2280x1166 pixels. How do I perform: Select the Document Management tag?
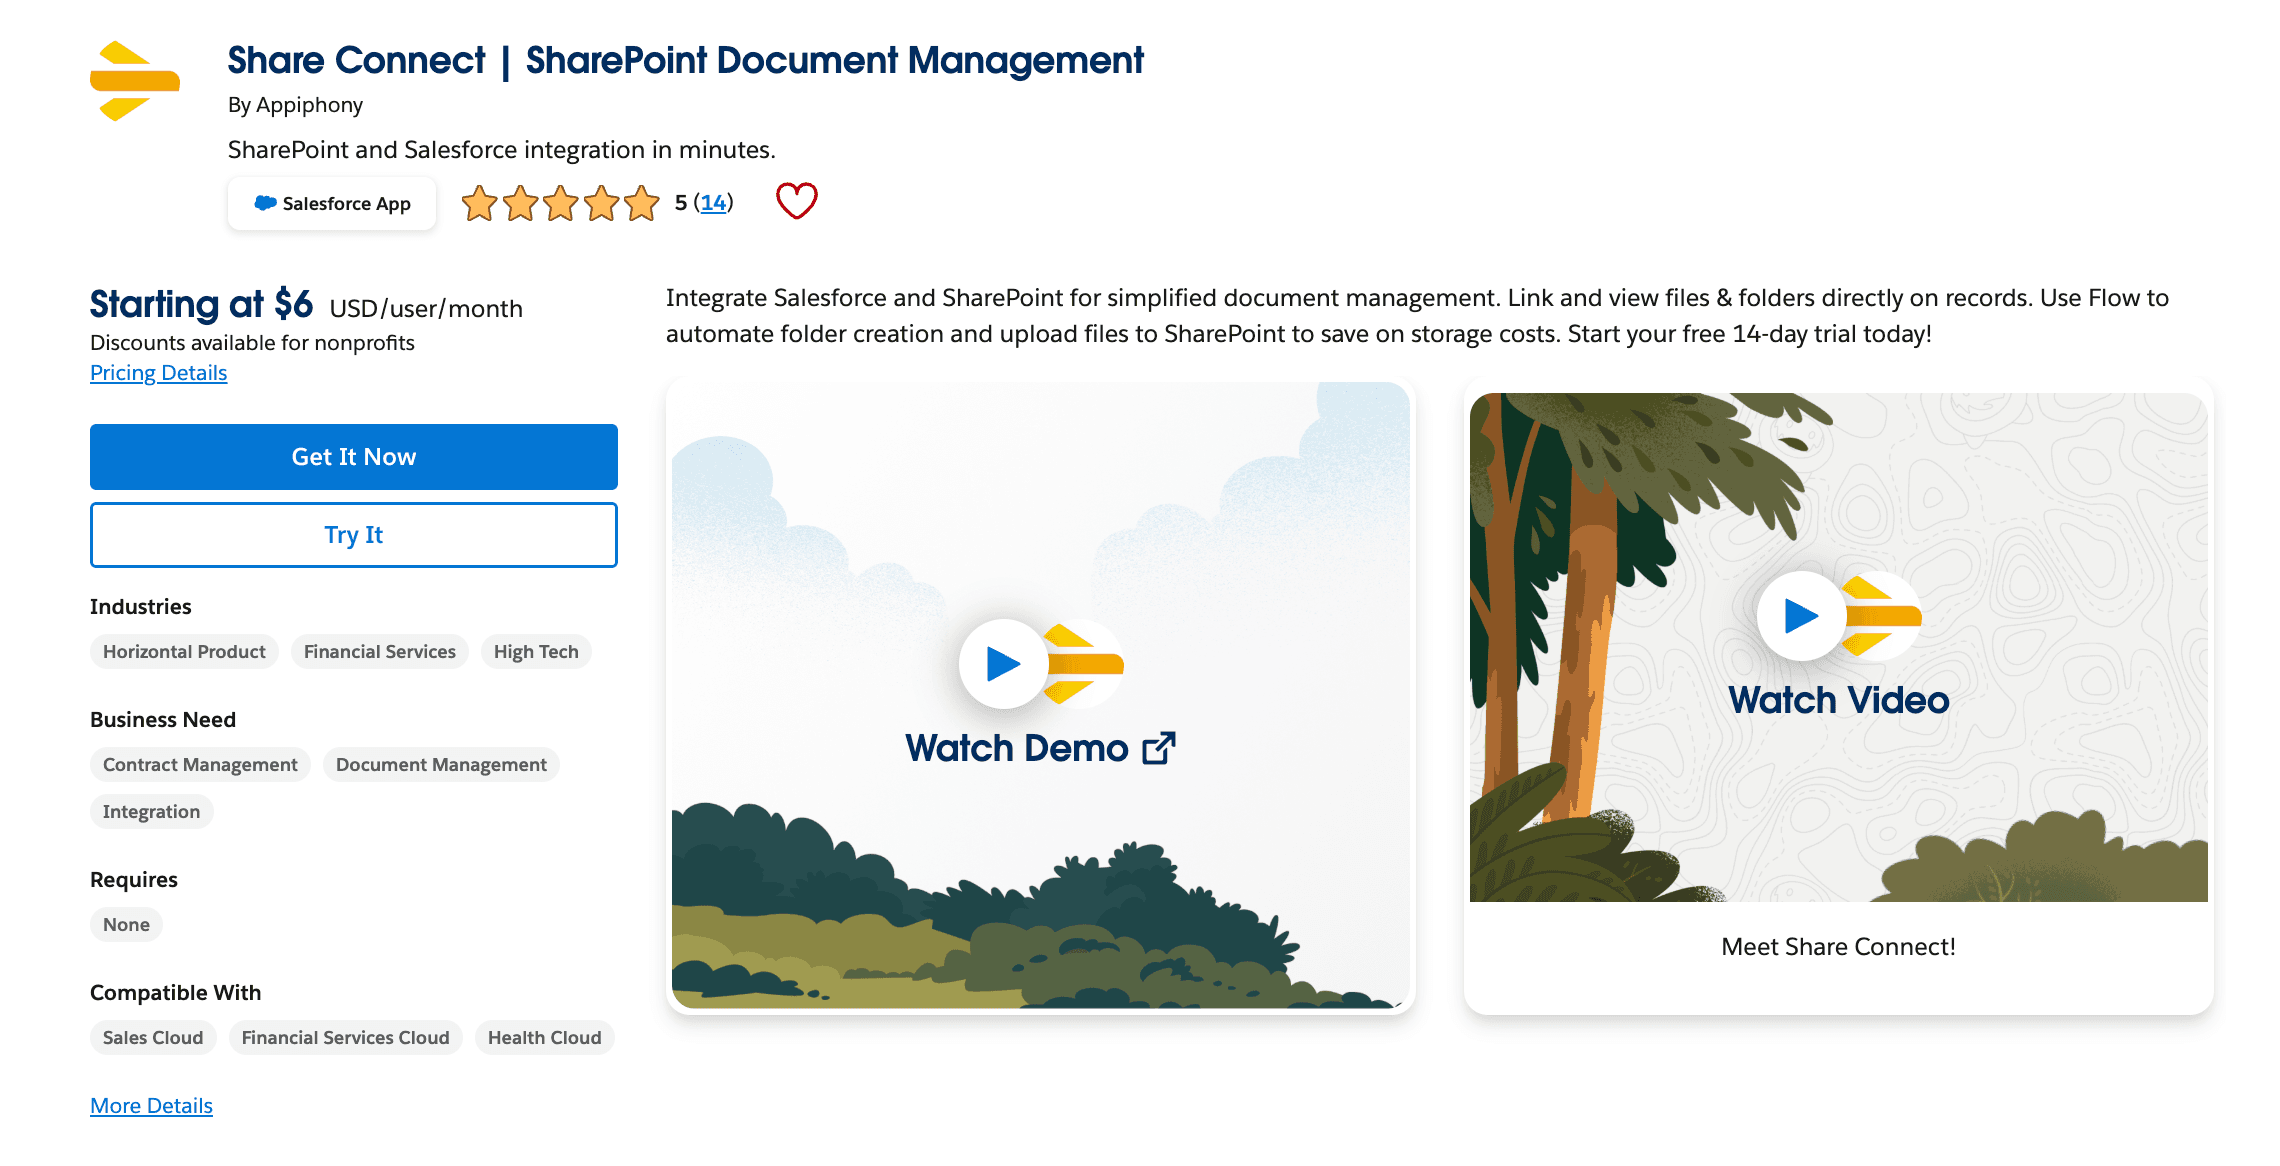(441, 765)
